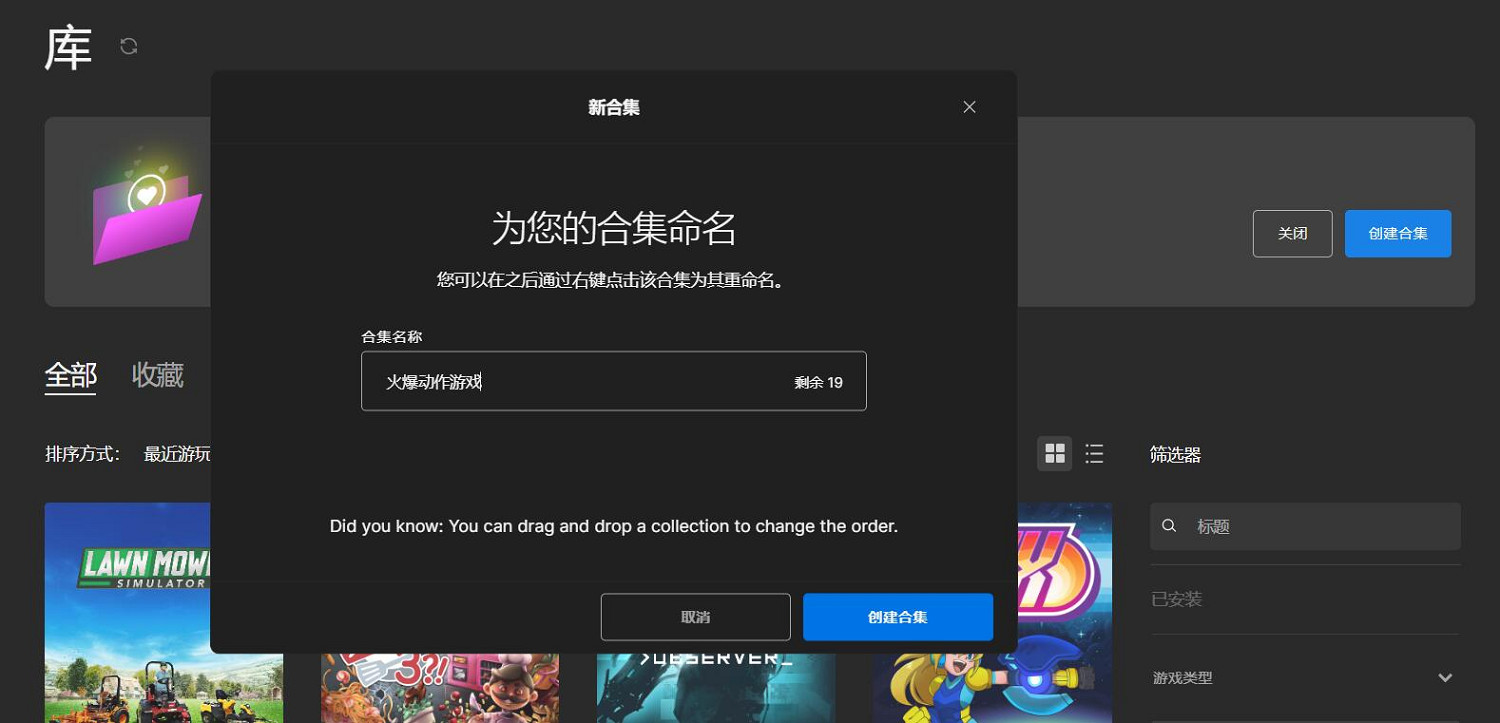This screenshot has width=1500, height=723.
Task: Switch to grid view layout
Action: pos(1054,453)
